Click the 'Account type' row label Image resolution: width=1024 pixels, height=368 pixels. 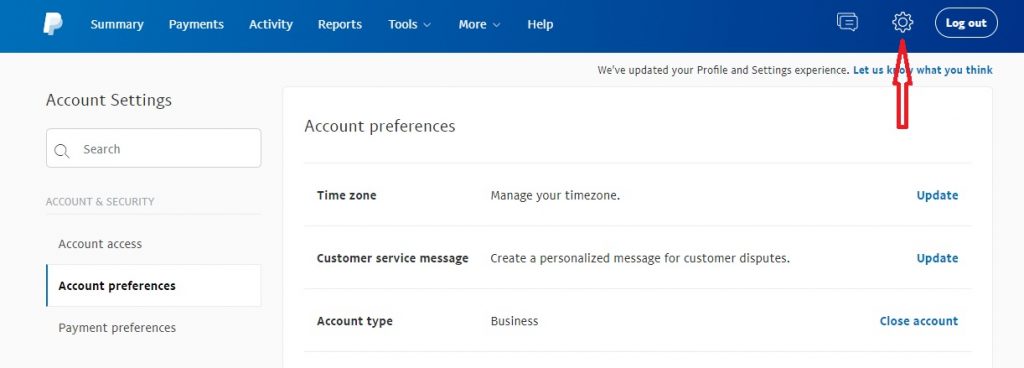355,321
